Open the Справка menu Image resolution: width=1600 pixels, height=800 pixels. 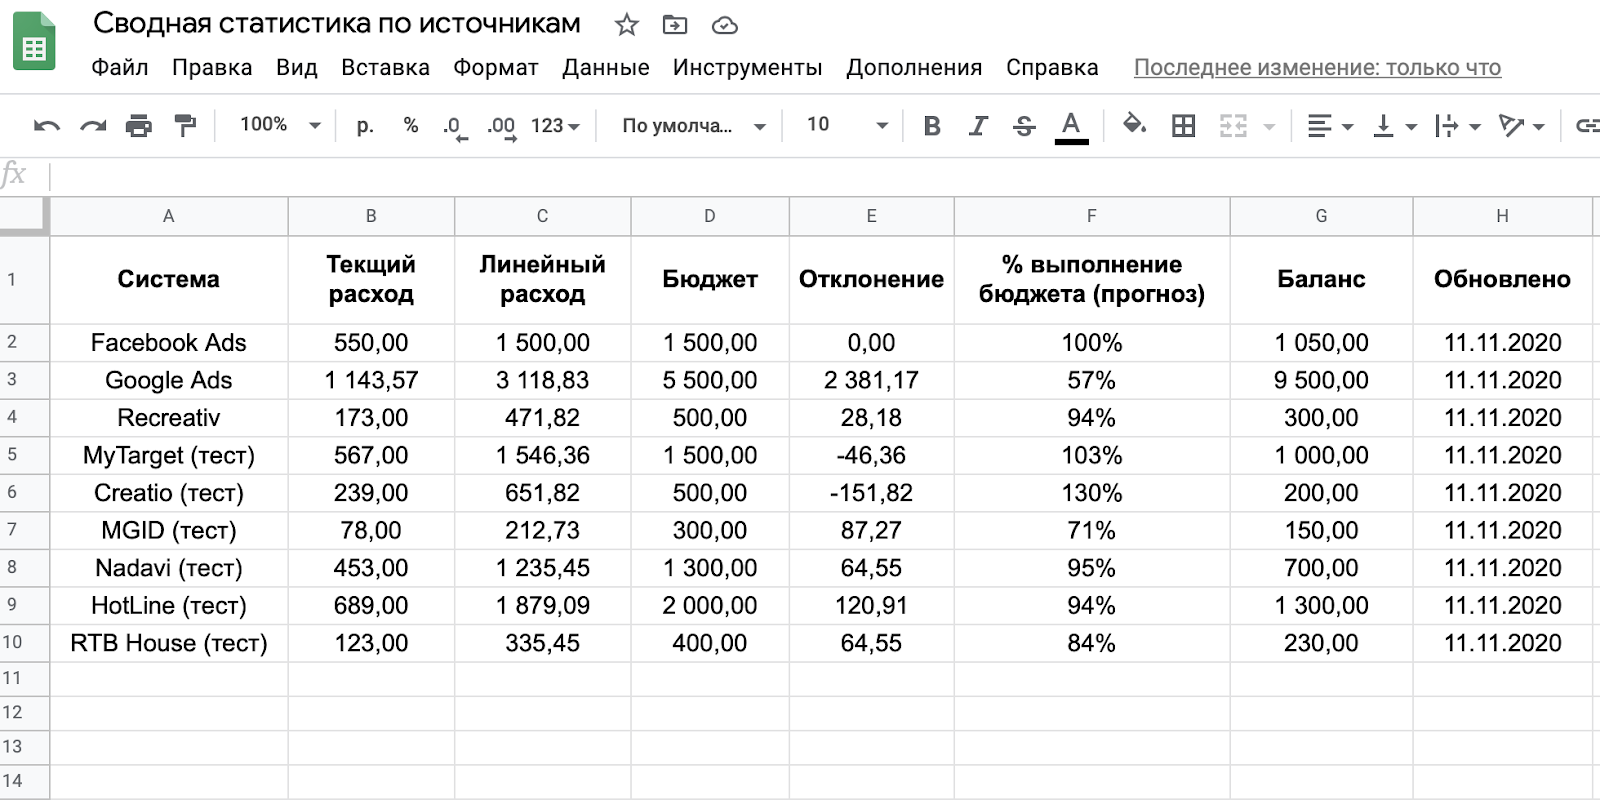[x=1052, y=68]
